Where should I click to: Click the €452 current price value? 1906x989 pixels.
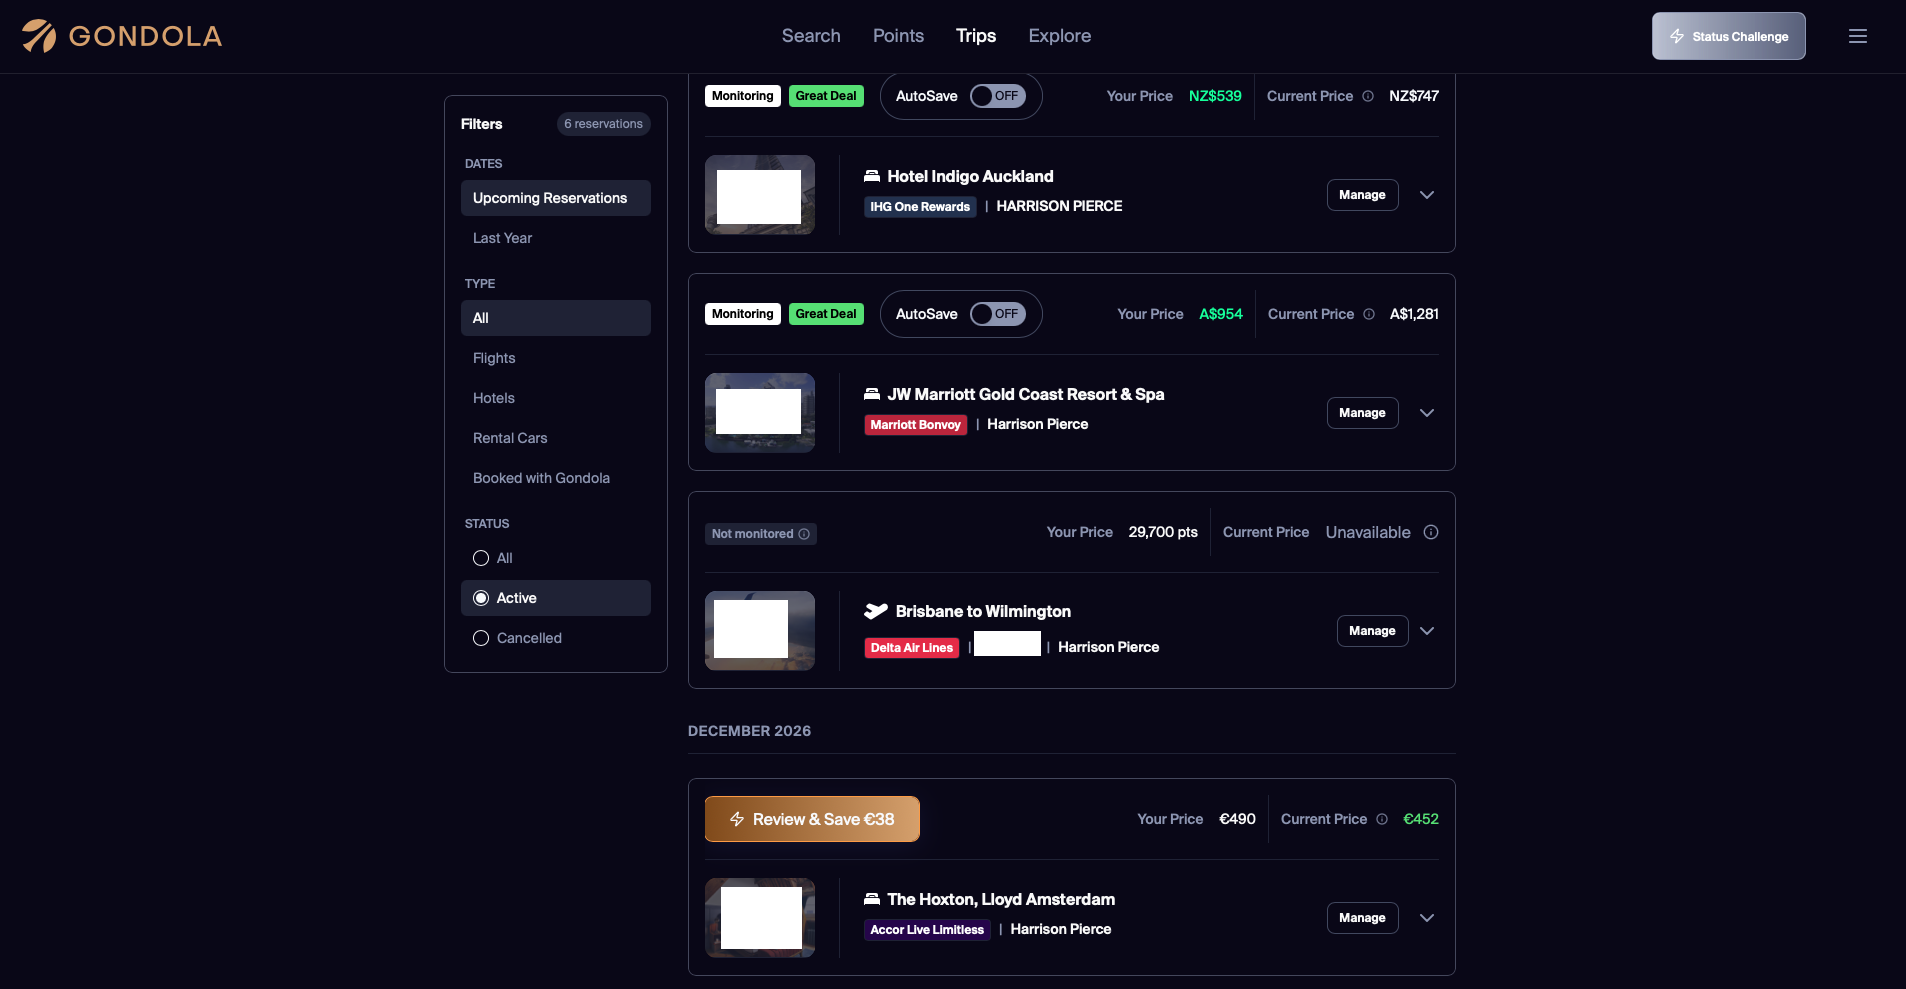click(x=1421, y=819)
